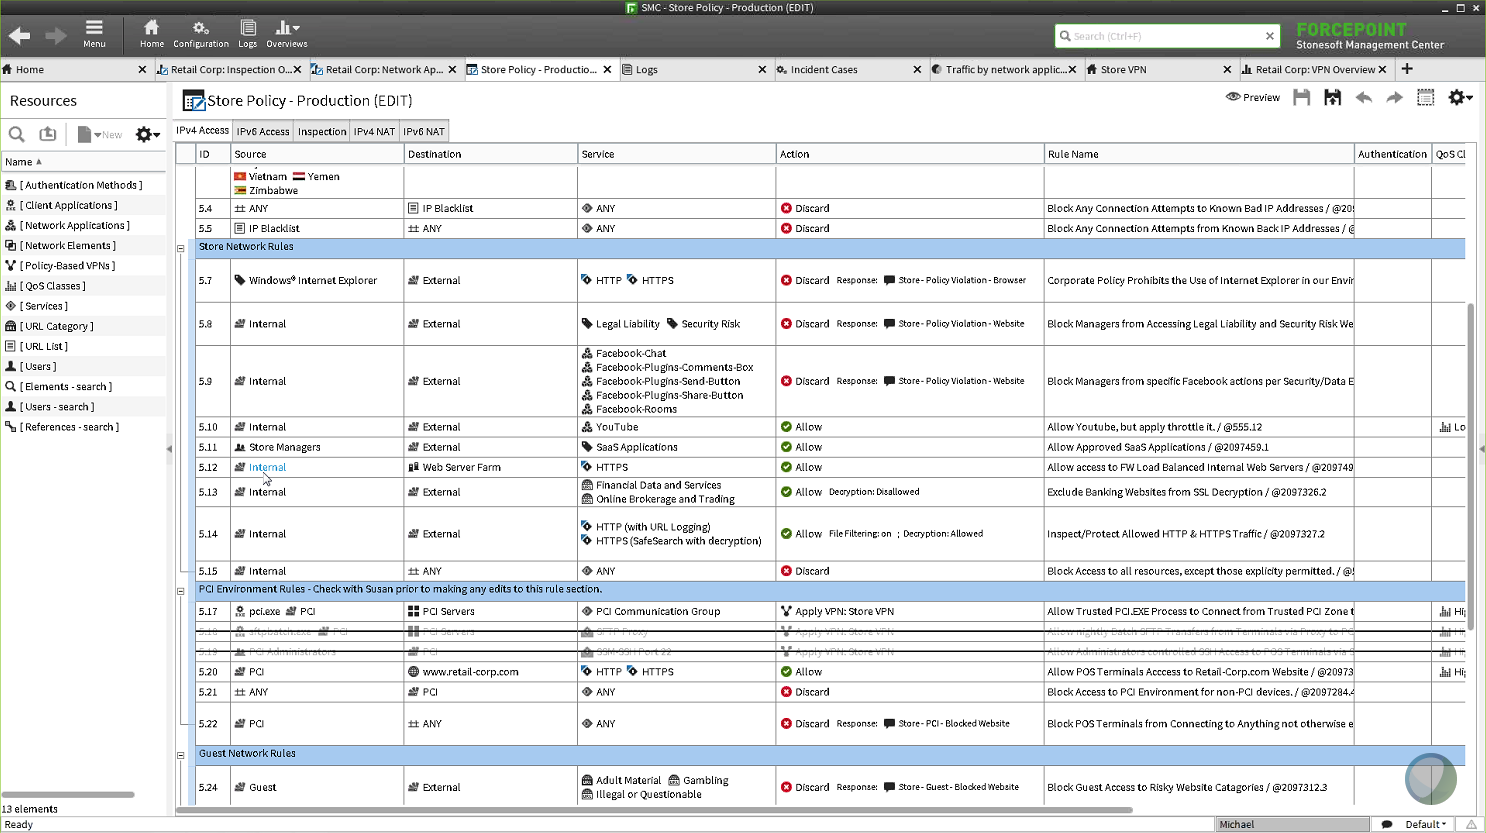
Task: Add a new tab with plus
Action: pos(1407,69)
